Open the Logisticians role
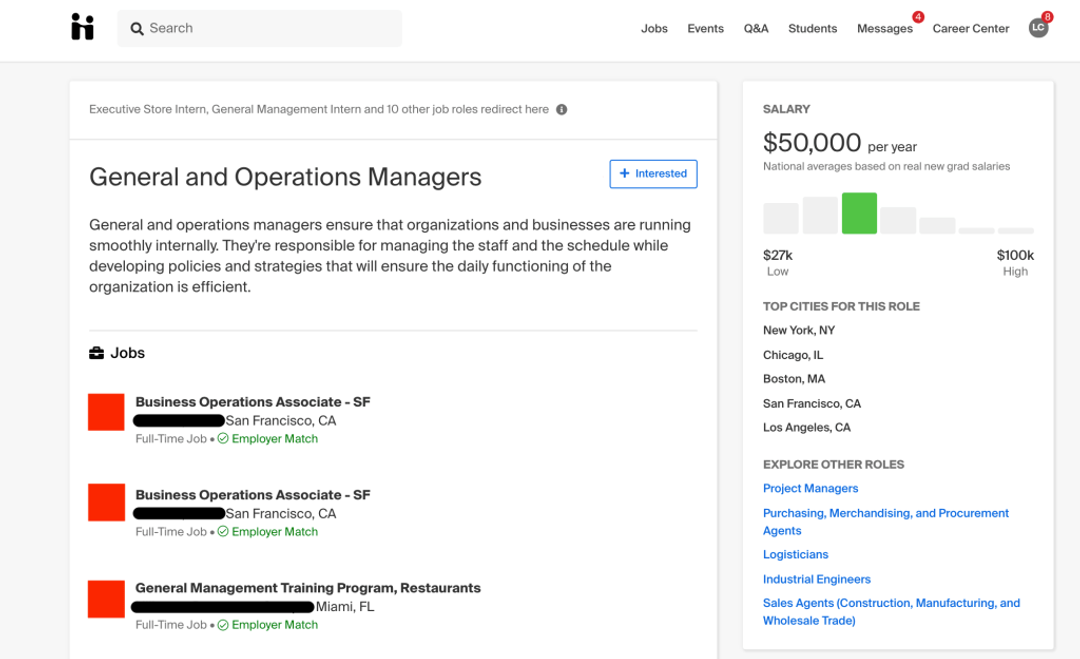 [795, 554]
